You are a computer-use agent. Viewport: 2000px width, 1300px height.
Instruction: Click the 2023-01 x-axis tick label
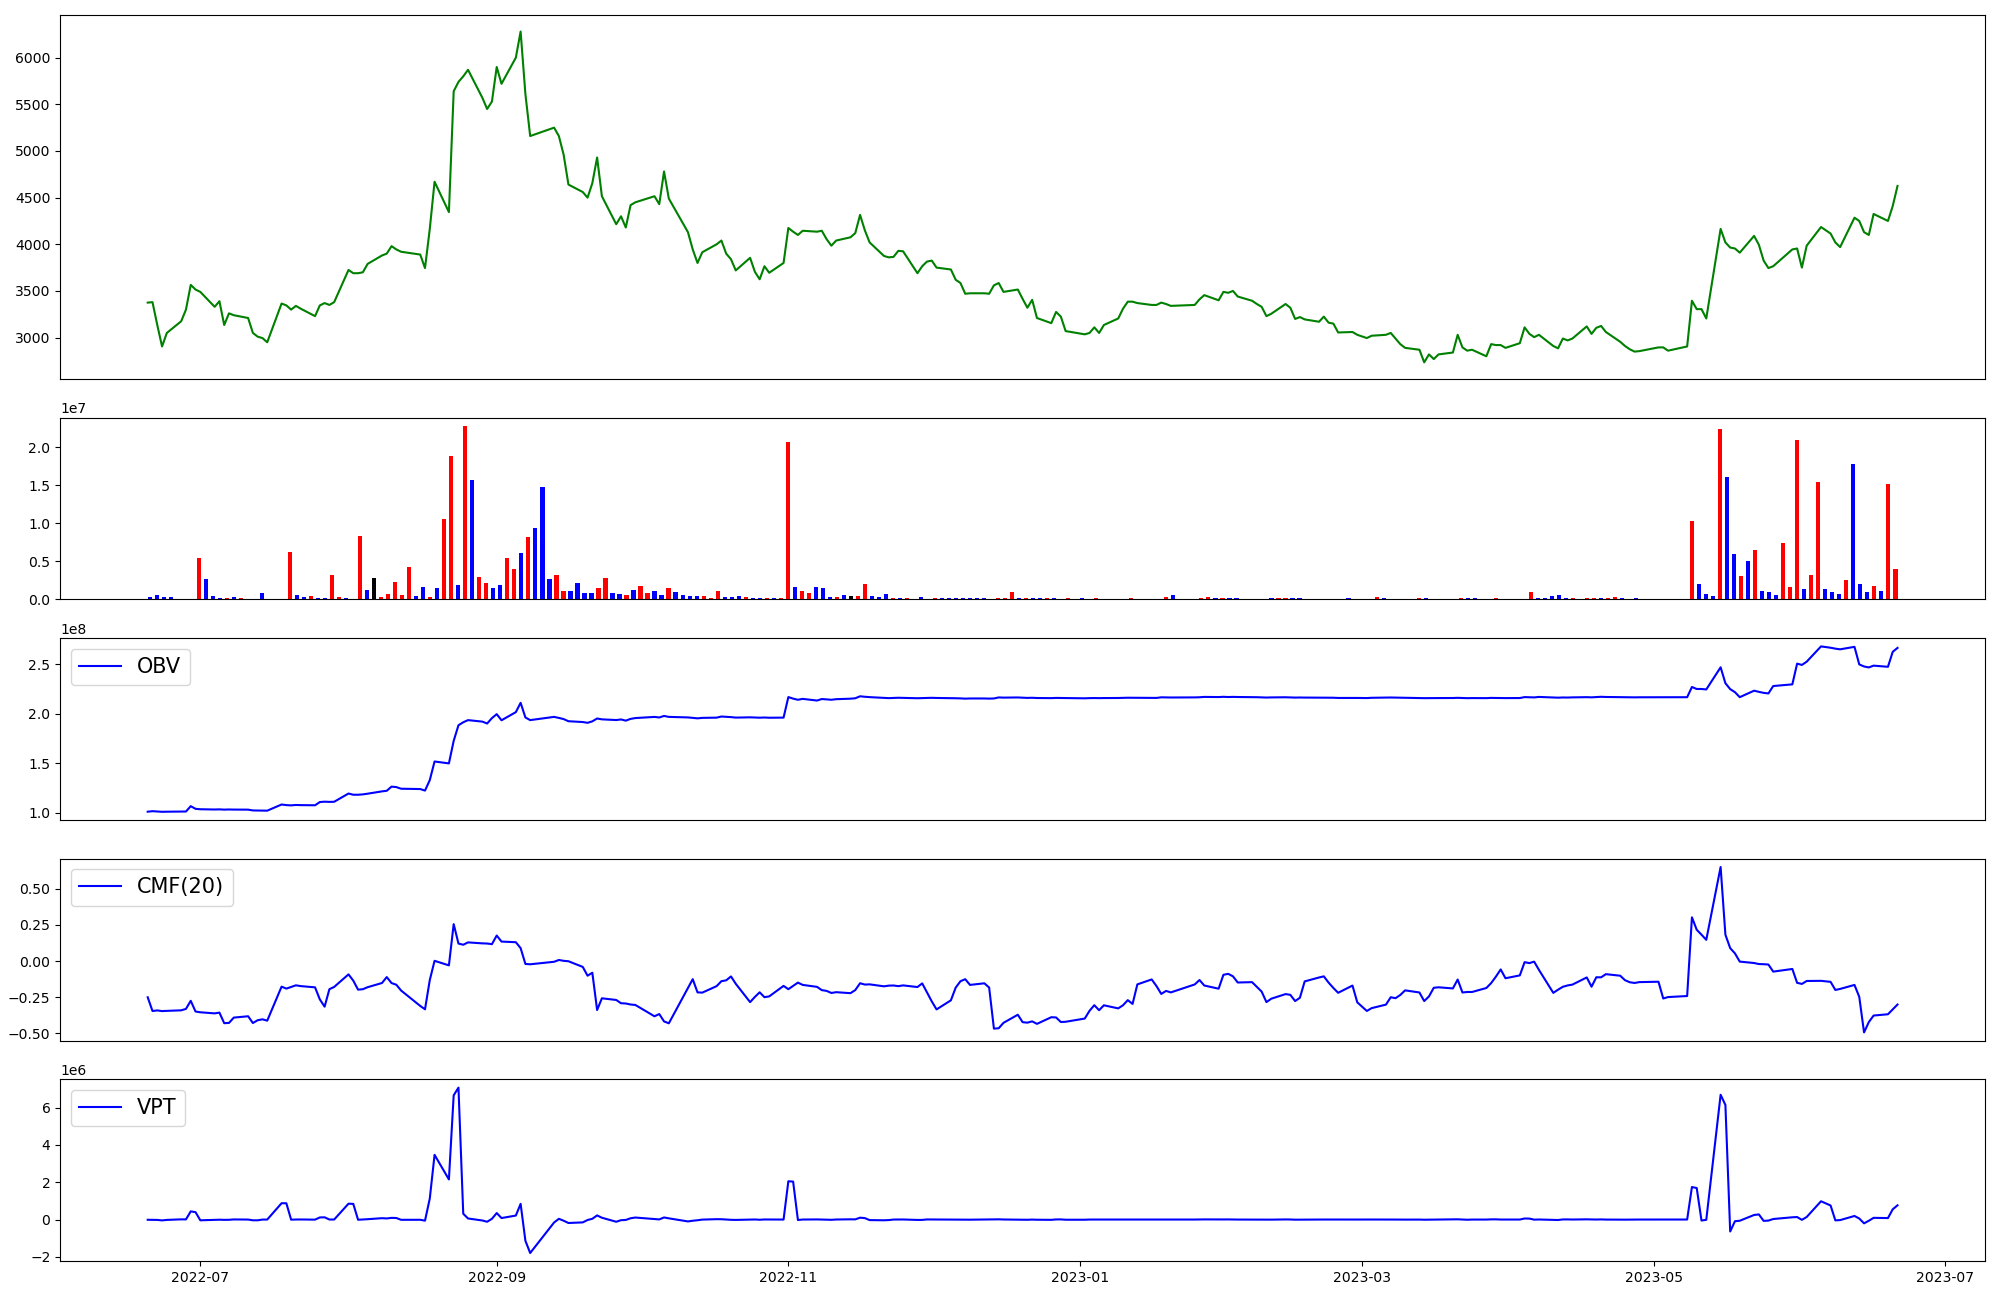pyautogui.click(x=1080, y=1277)
